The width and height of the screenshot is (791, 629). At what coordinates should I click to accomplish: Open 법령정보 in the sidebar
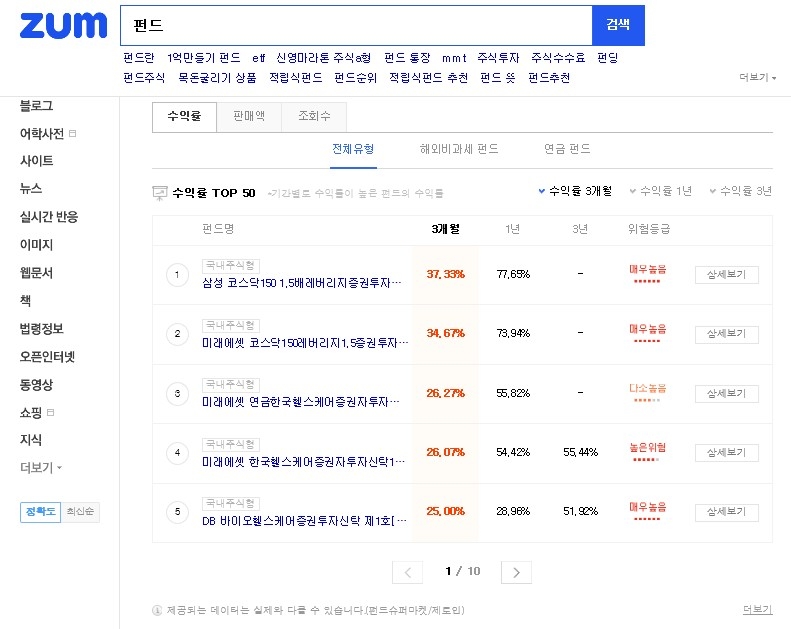coord(42,329)
